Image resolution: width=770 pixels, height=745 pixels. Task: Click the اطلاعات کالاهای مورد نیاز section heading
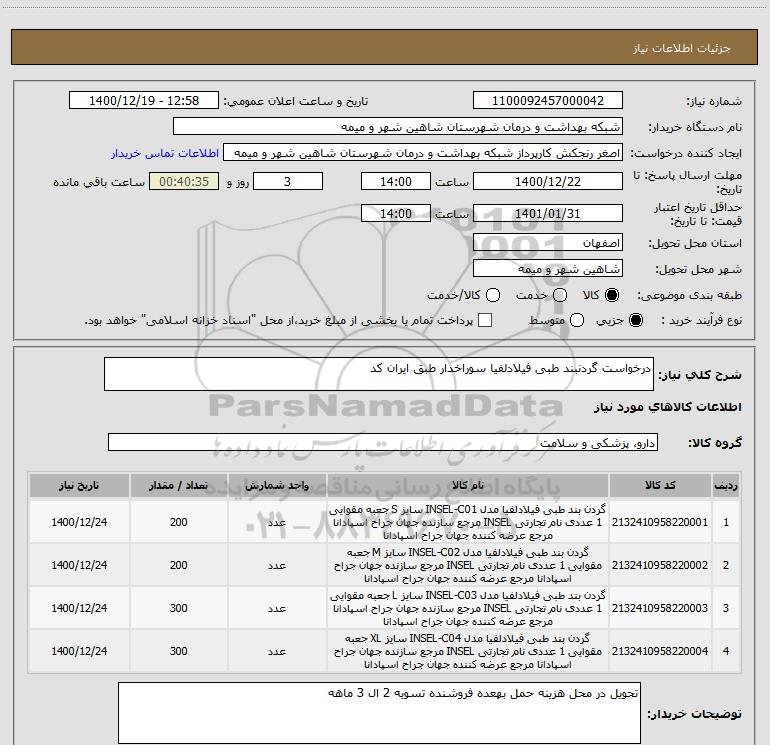tap(668, 407)
